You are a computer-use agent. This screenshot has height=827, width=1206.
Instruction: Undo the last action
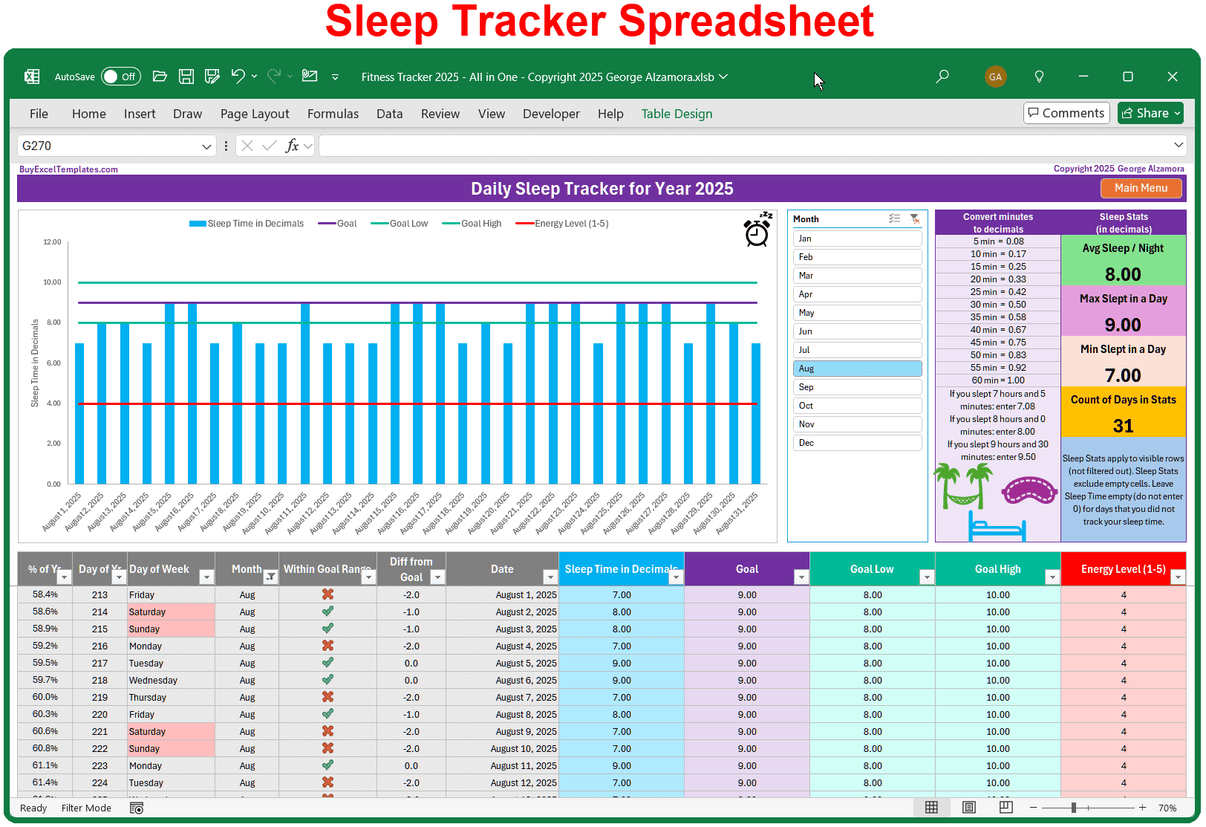pyautogui.click(x=237, y=76)
